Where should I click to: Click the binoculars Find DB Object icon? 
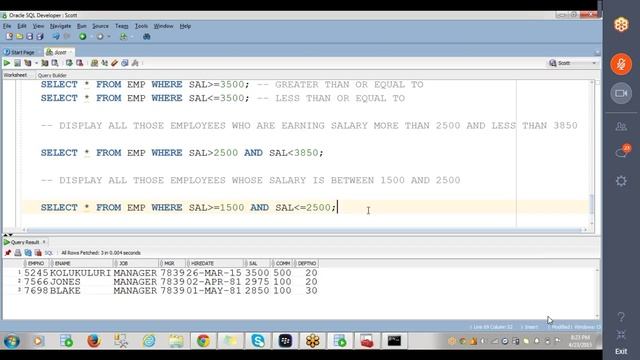tap(147, 36)
